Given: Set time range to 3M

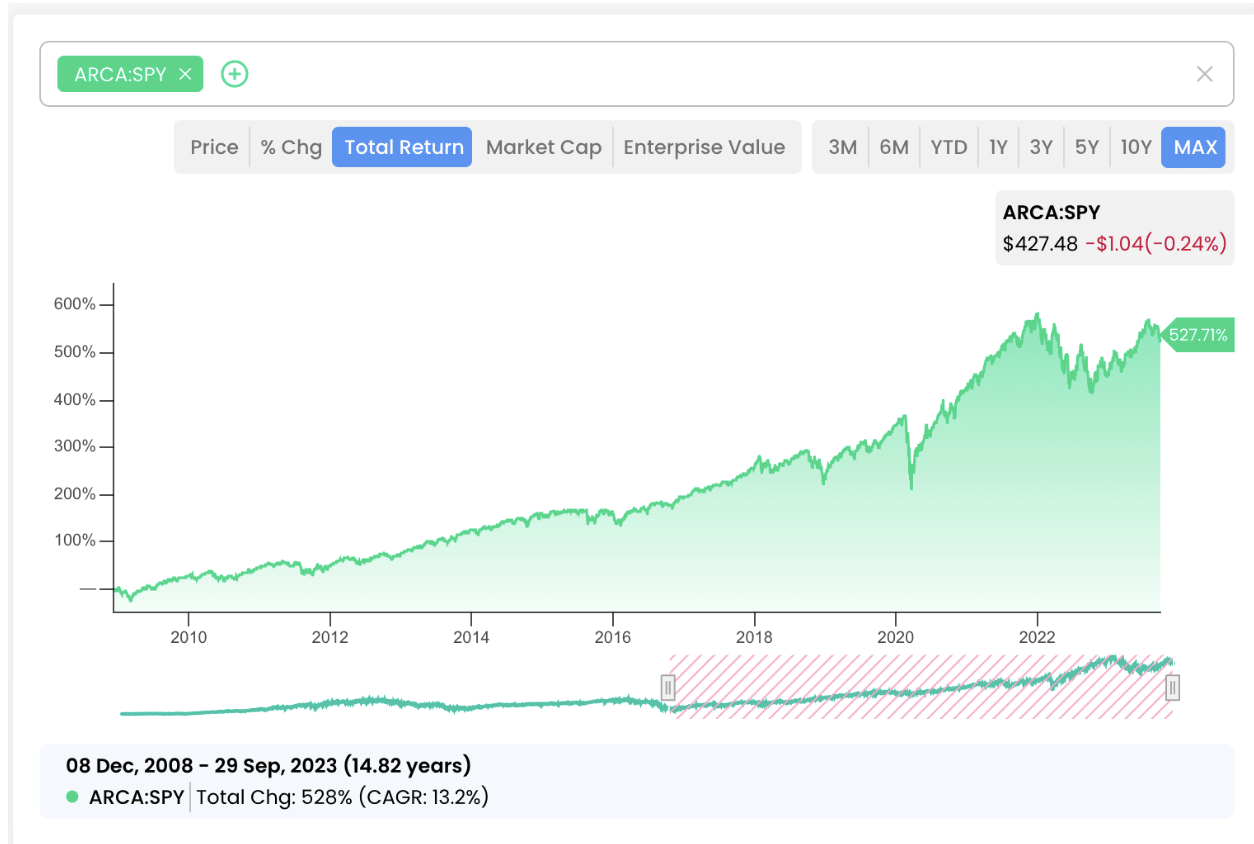Looking at the screenshot, I should tap(842, 147).
